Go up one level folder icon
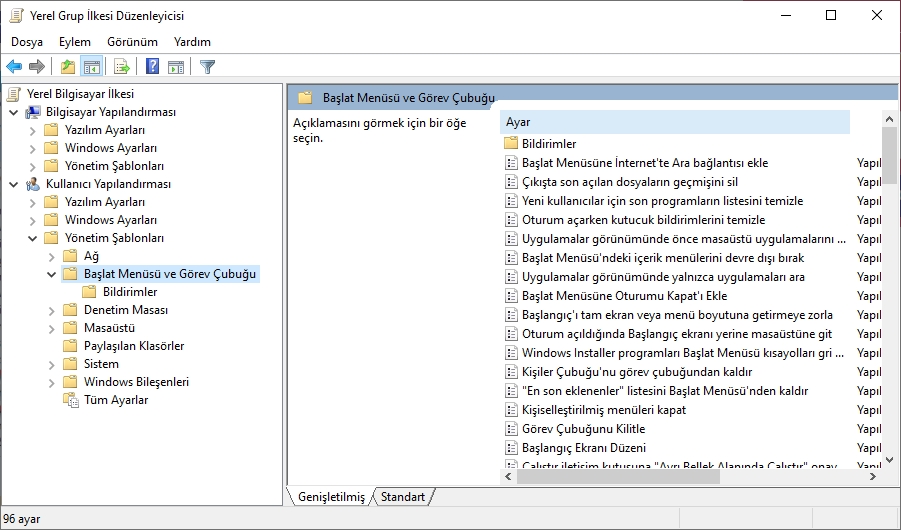Image resolution: width=901 pixels, height=530 pixels. [x=68, y=67]
